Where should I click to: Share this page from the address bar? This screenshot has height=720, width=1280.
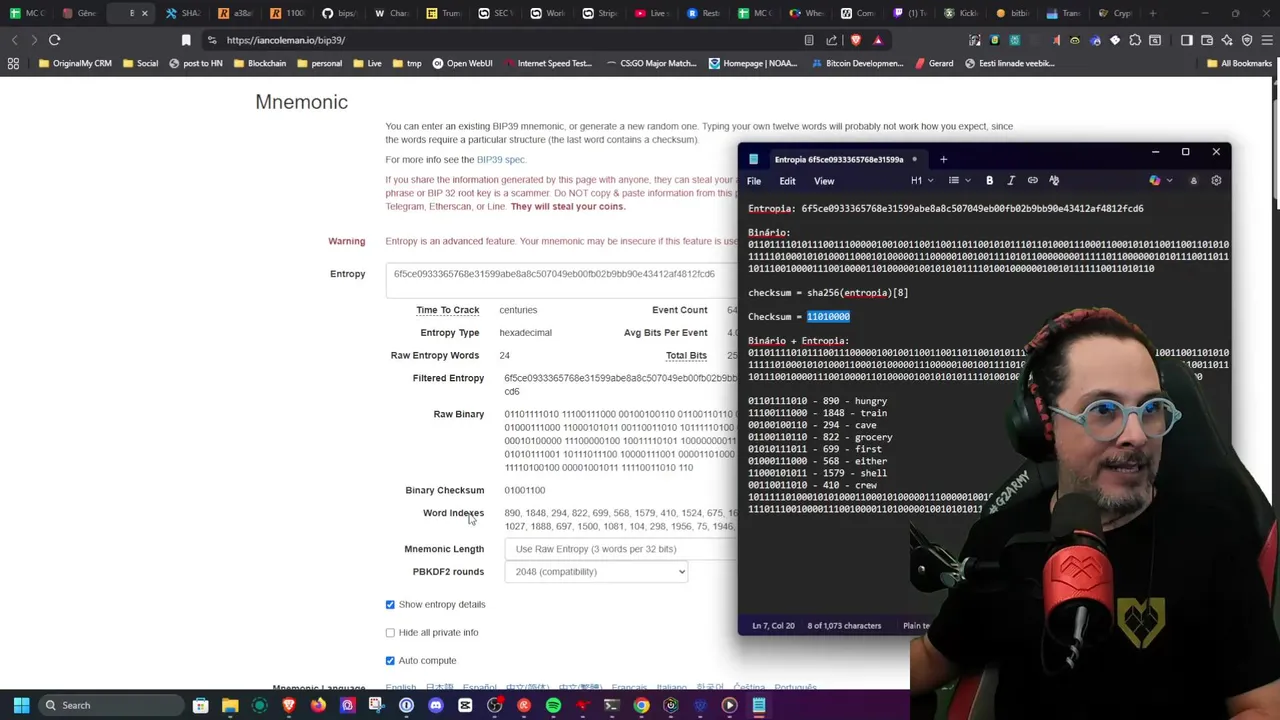click(832, 40)
